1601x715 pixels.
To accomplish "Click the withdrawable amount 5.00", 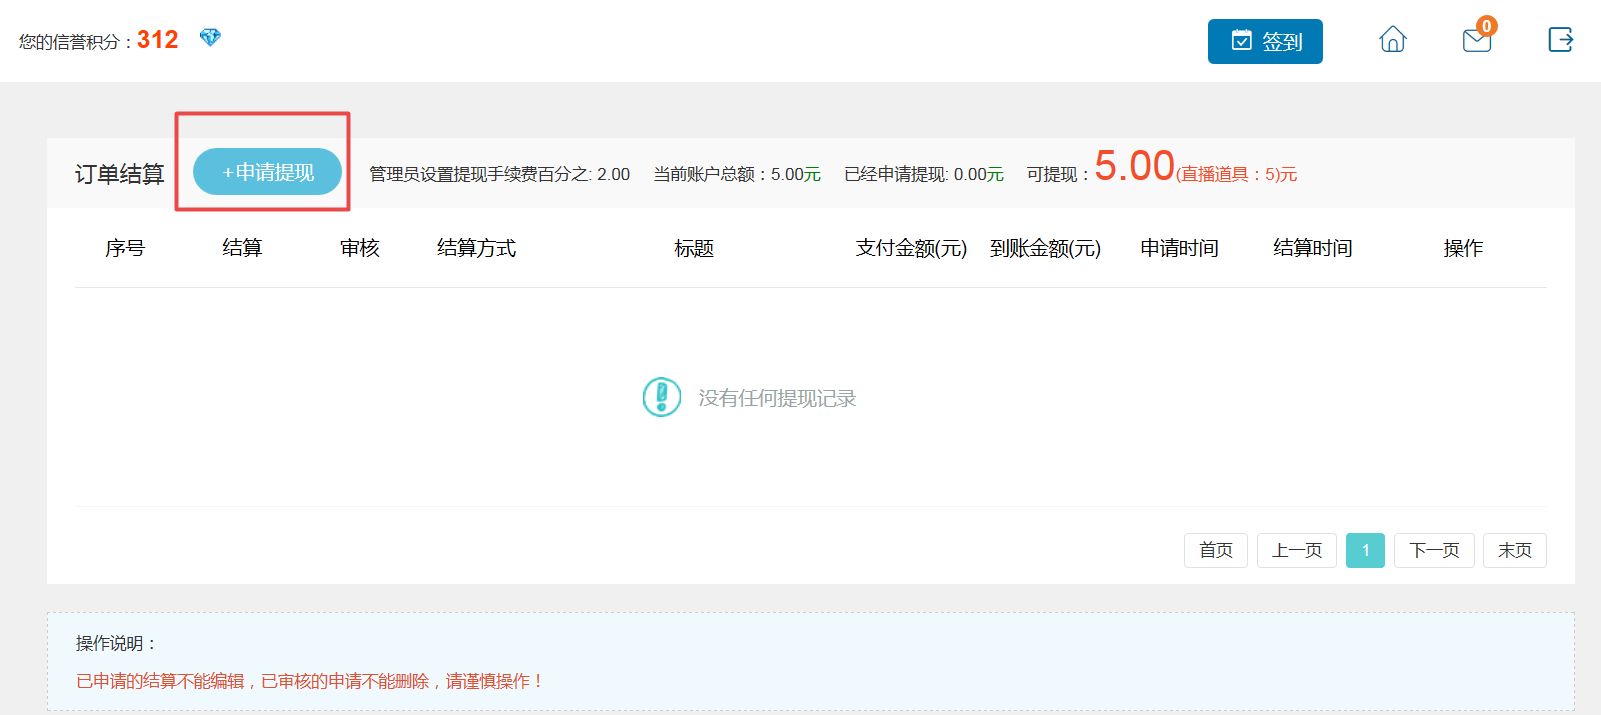I will click(x=1134, y=166).
